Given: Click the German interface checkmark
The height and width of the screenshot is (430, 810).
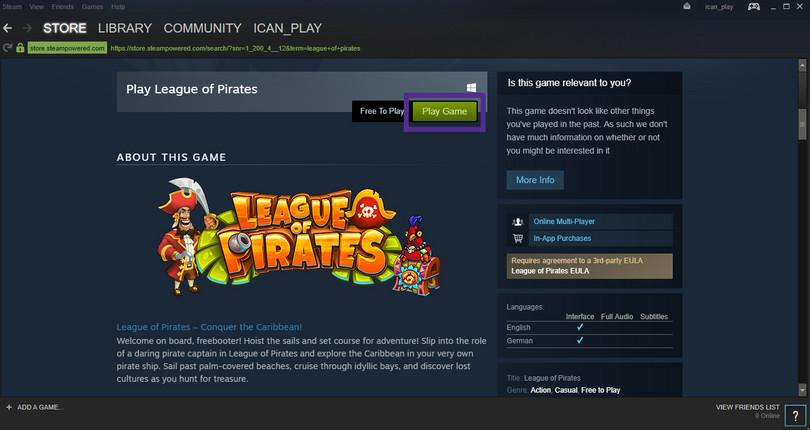Looking at the screenshot, I should [580, 340].
